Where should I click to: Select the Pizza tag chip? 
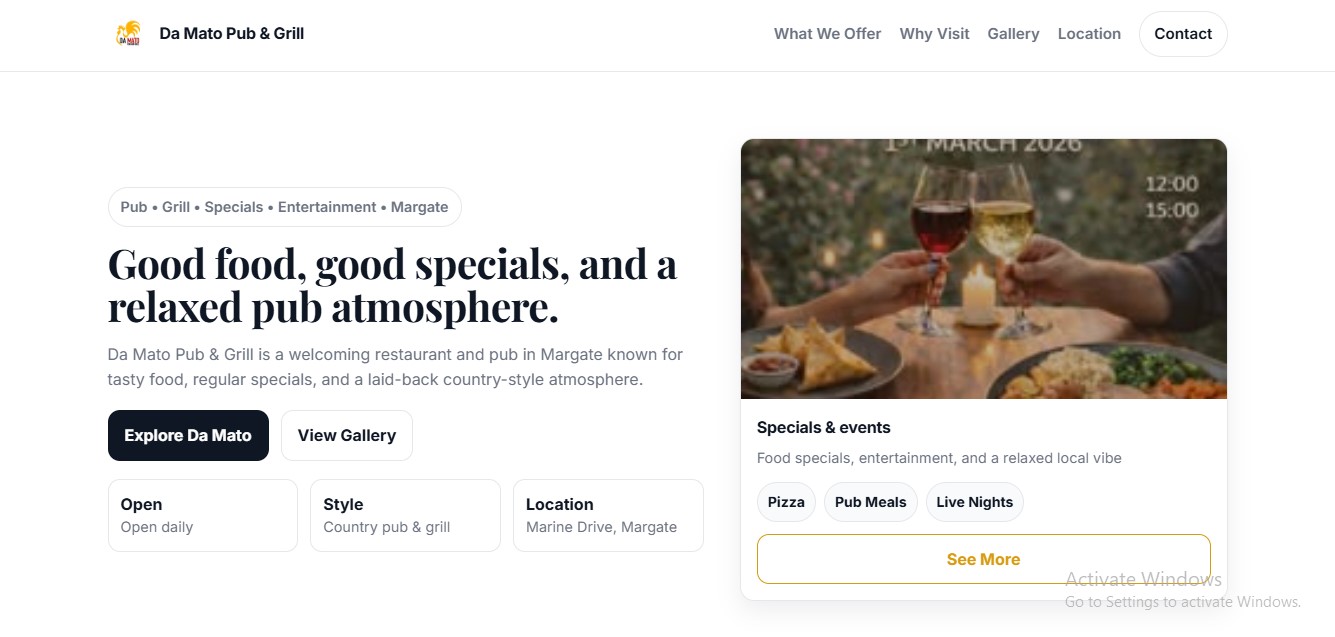point(786,502)
